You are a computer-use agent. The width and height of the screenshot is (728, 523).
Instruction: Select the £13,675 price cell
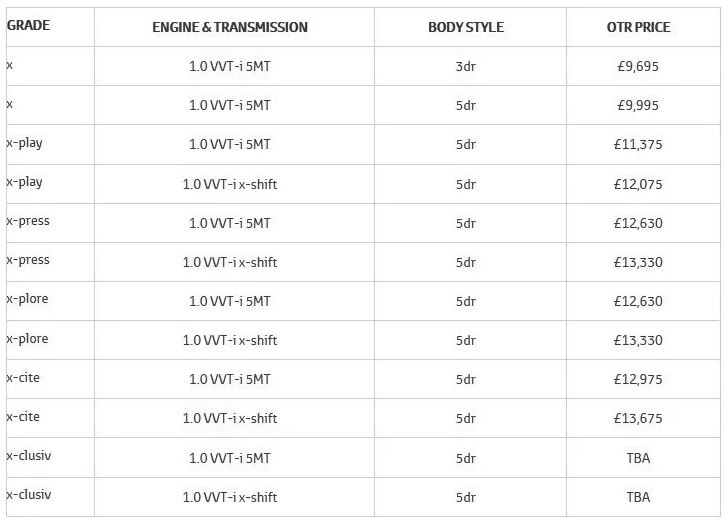pyautogui.click(x=638, y=418)
